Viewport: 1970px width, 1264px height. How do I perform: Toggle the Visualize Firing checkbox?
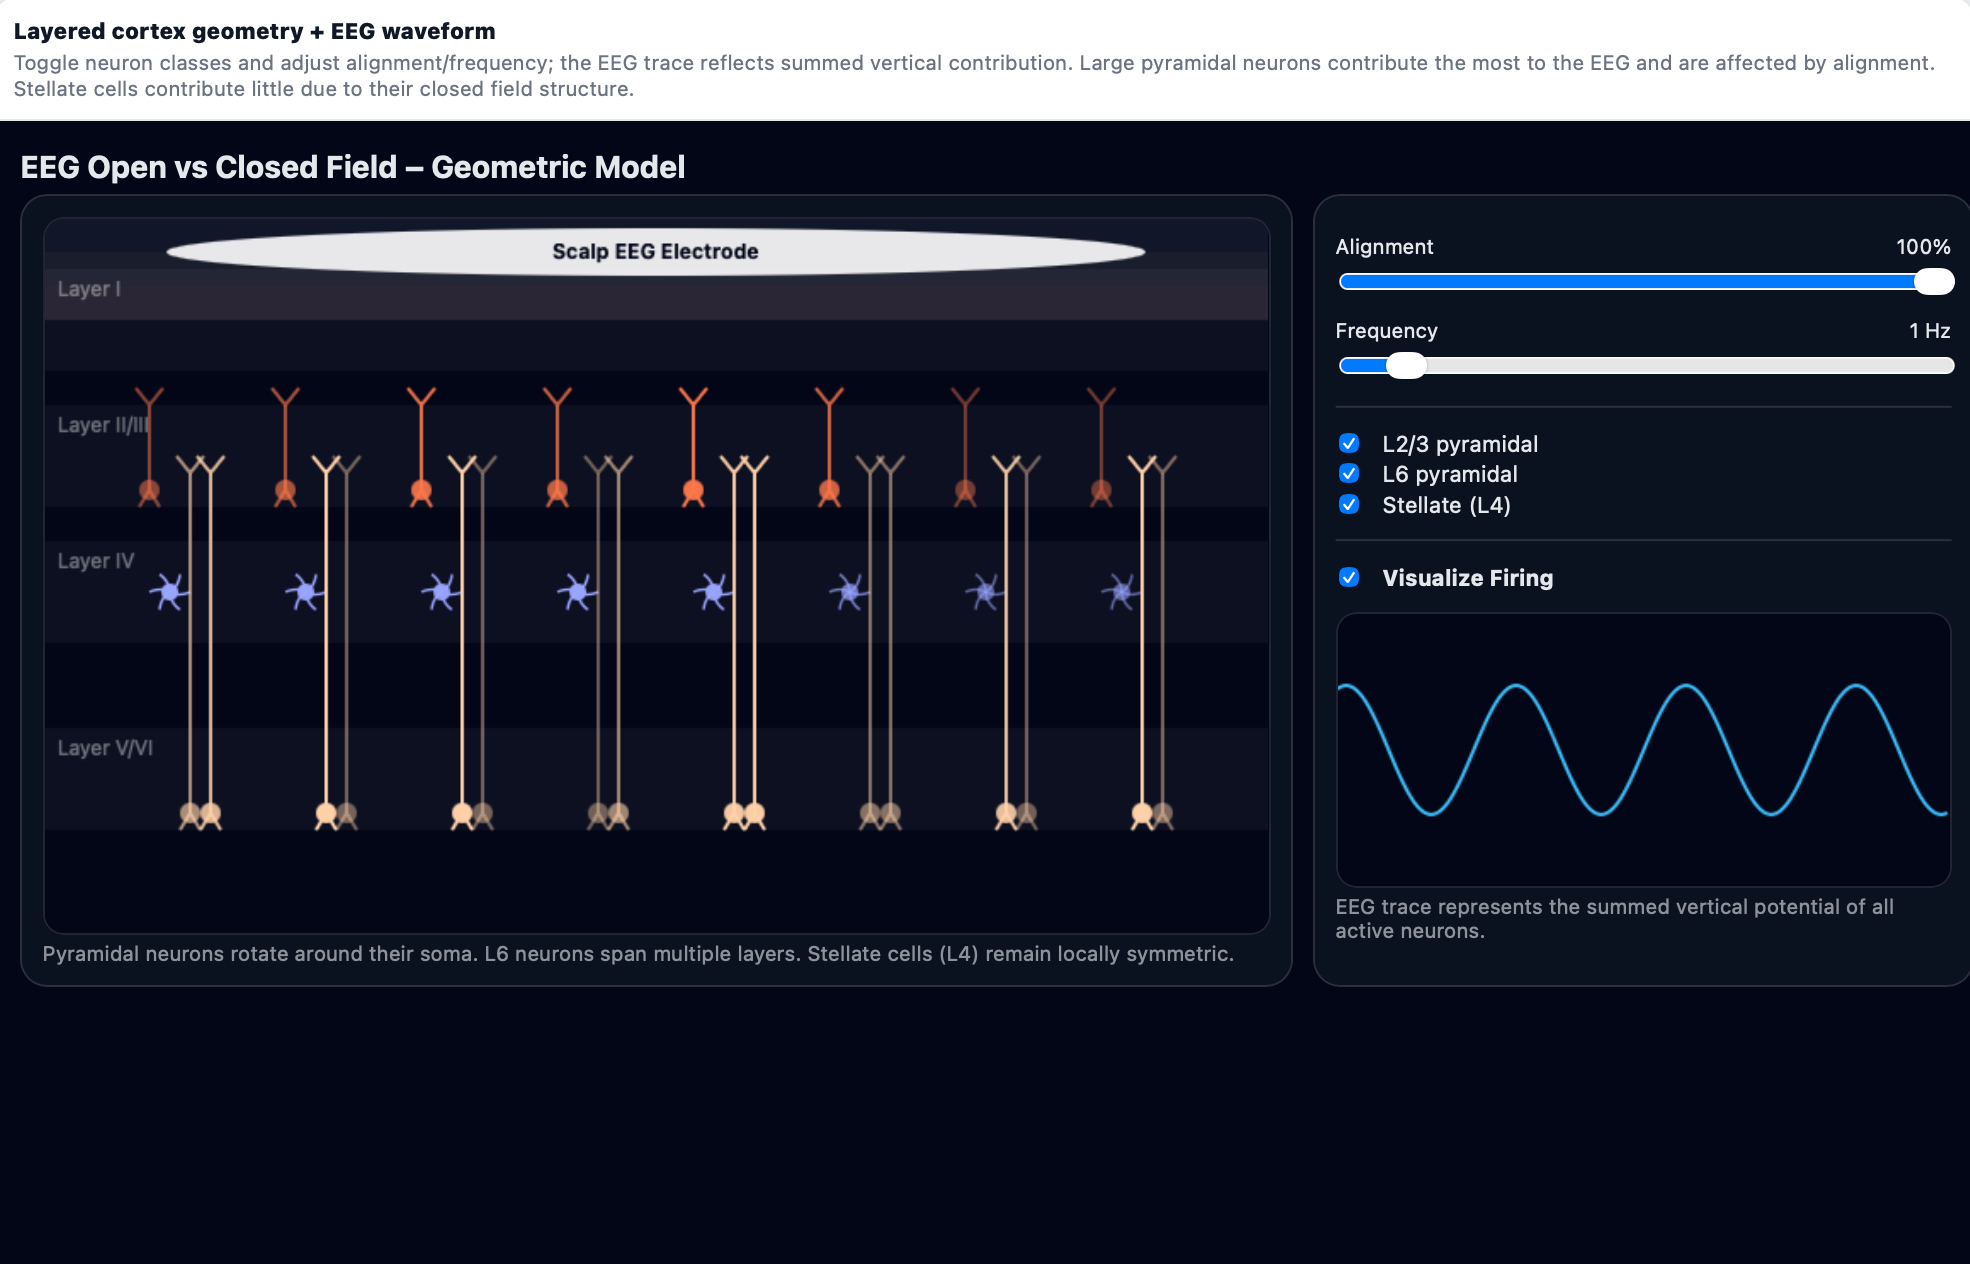[1349, 577]
